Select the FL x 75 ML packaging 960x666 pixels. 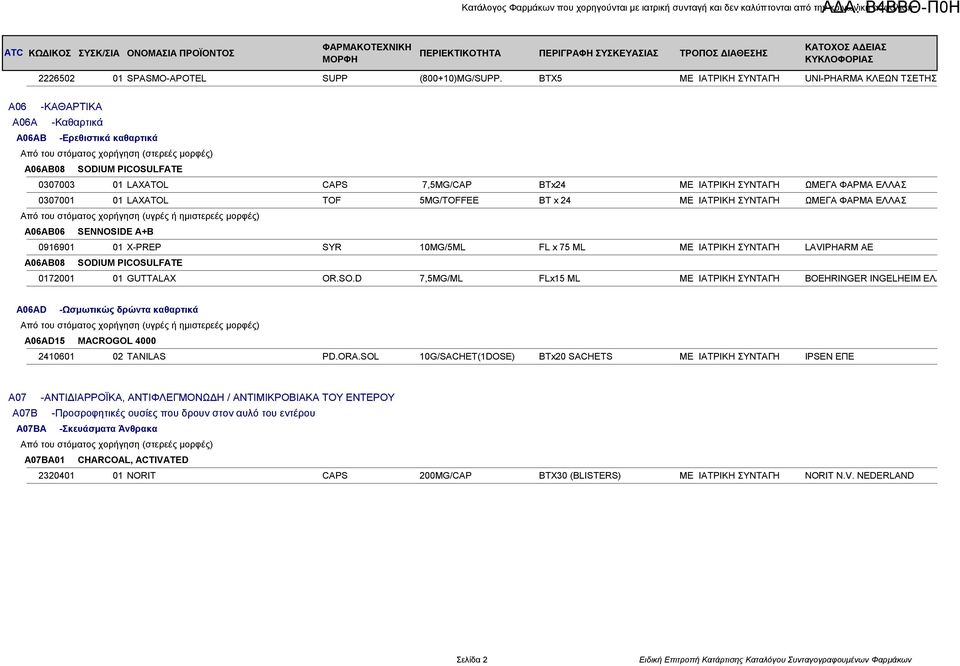coord(562,247)
